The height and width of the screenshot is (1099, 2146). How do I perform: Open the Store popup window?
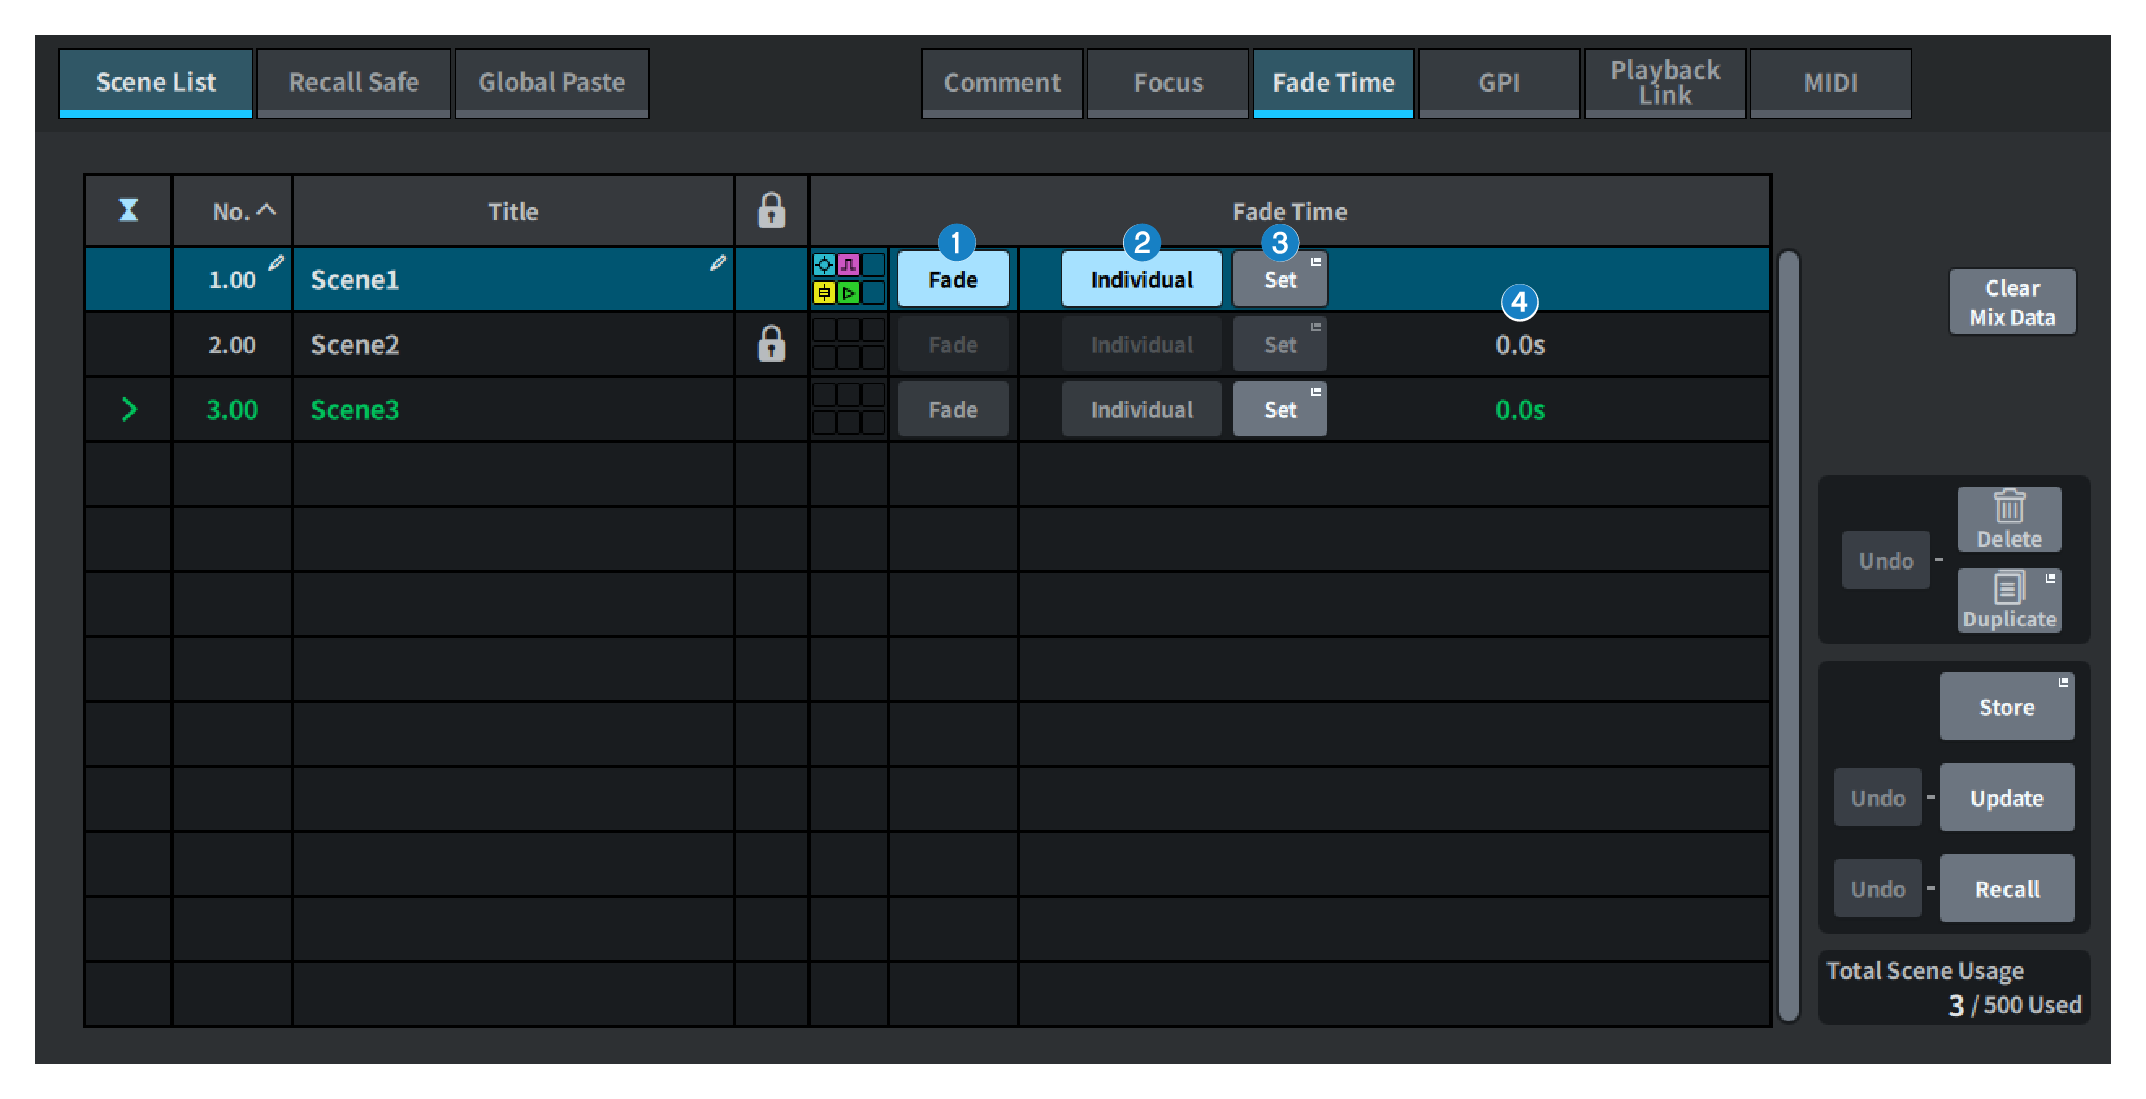tap(2006, 707)
